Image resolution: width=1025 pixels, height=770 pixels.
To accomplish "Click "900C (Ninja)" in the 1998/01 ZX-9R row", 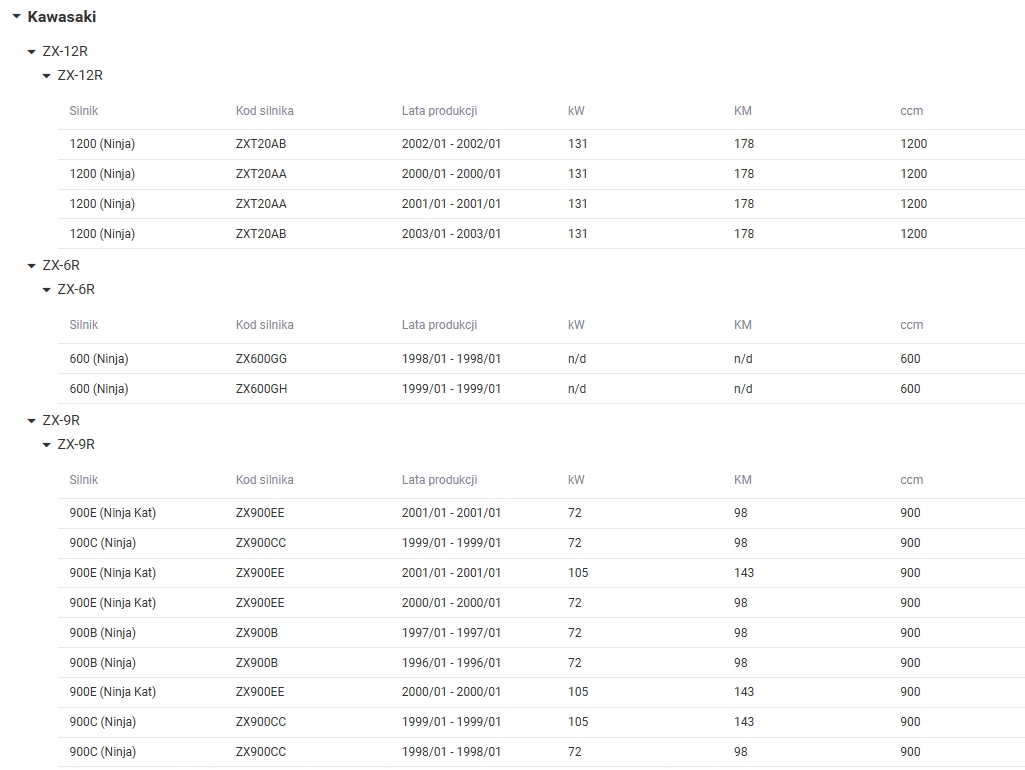I will click(x=103, y=752).
